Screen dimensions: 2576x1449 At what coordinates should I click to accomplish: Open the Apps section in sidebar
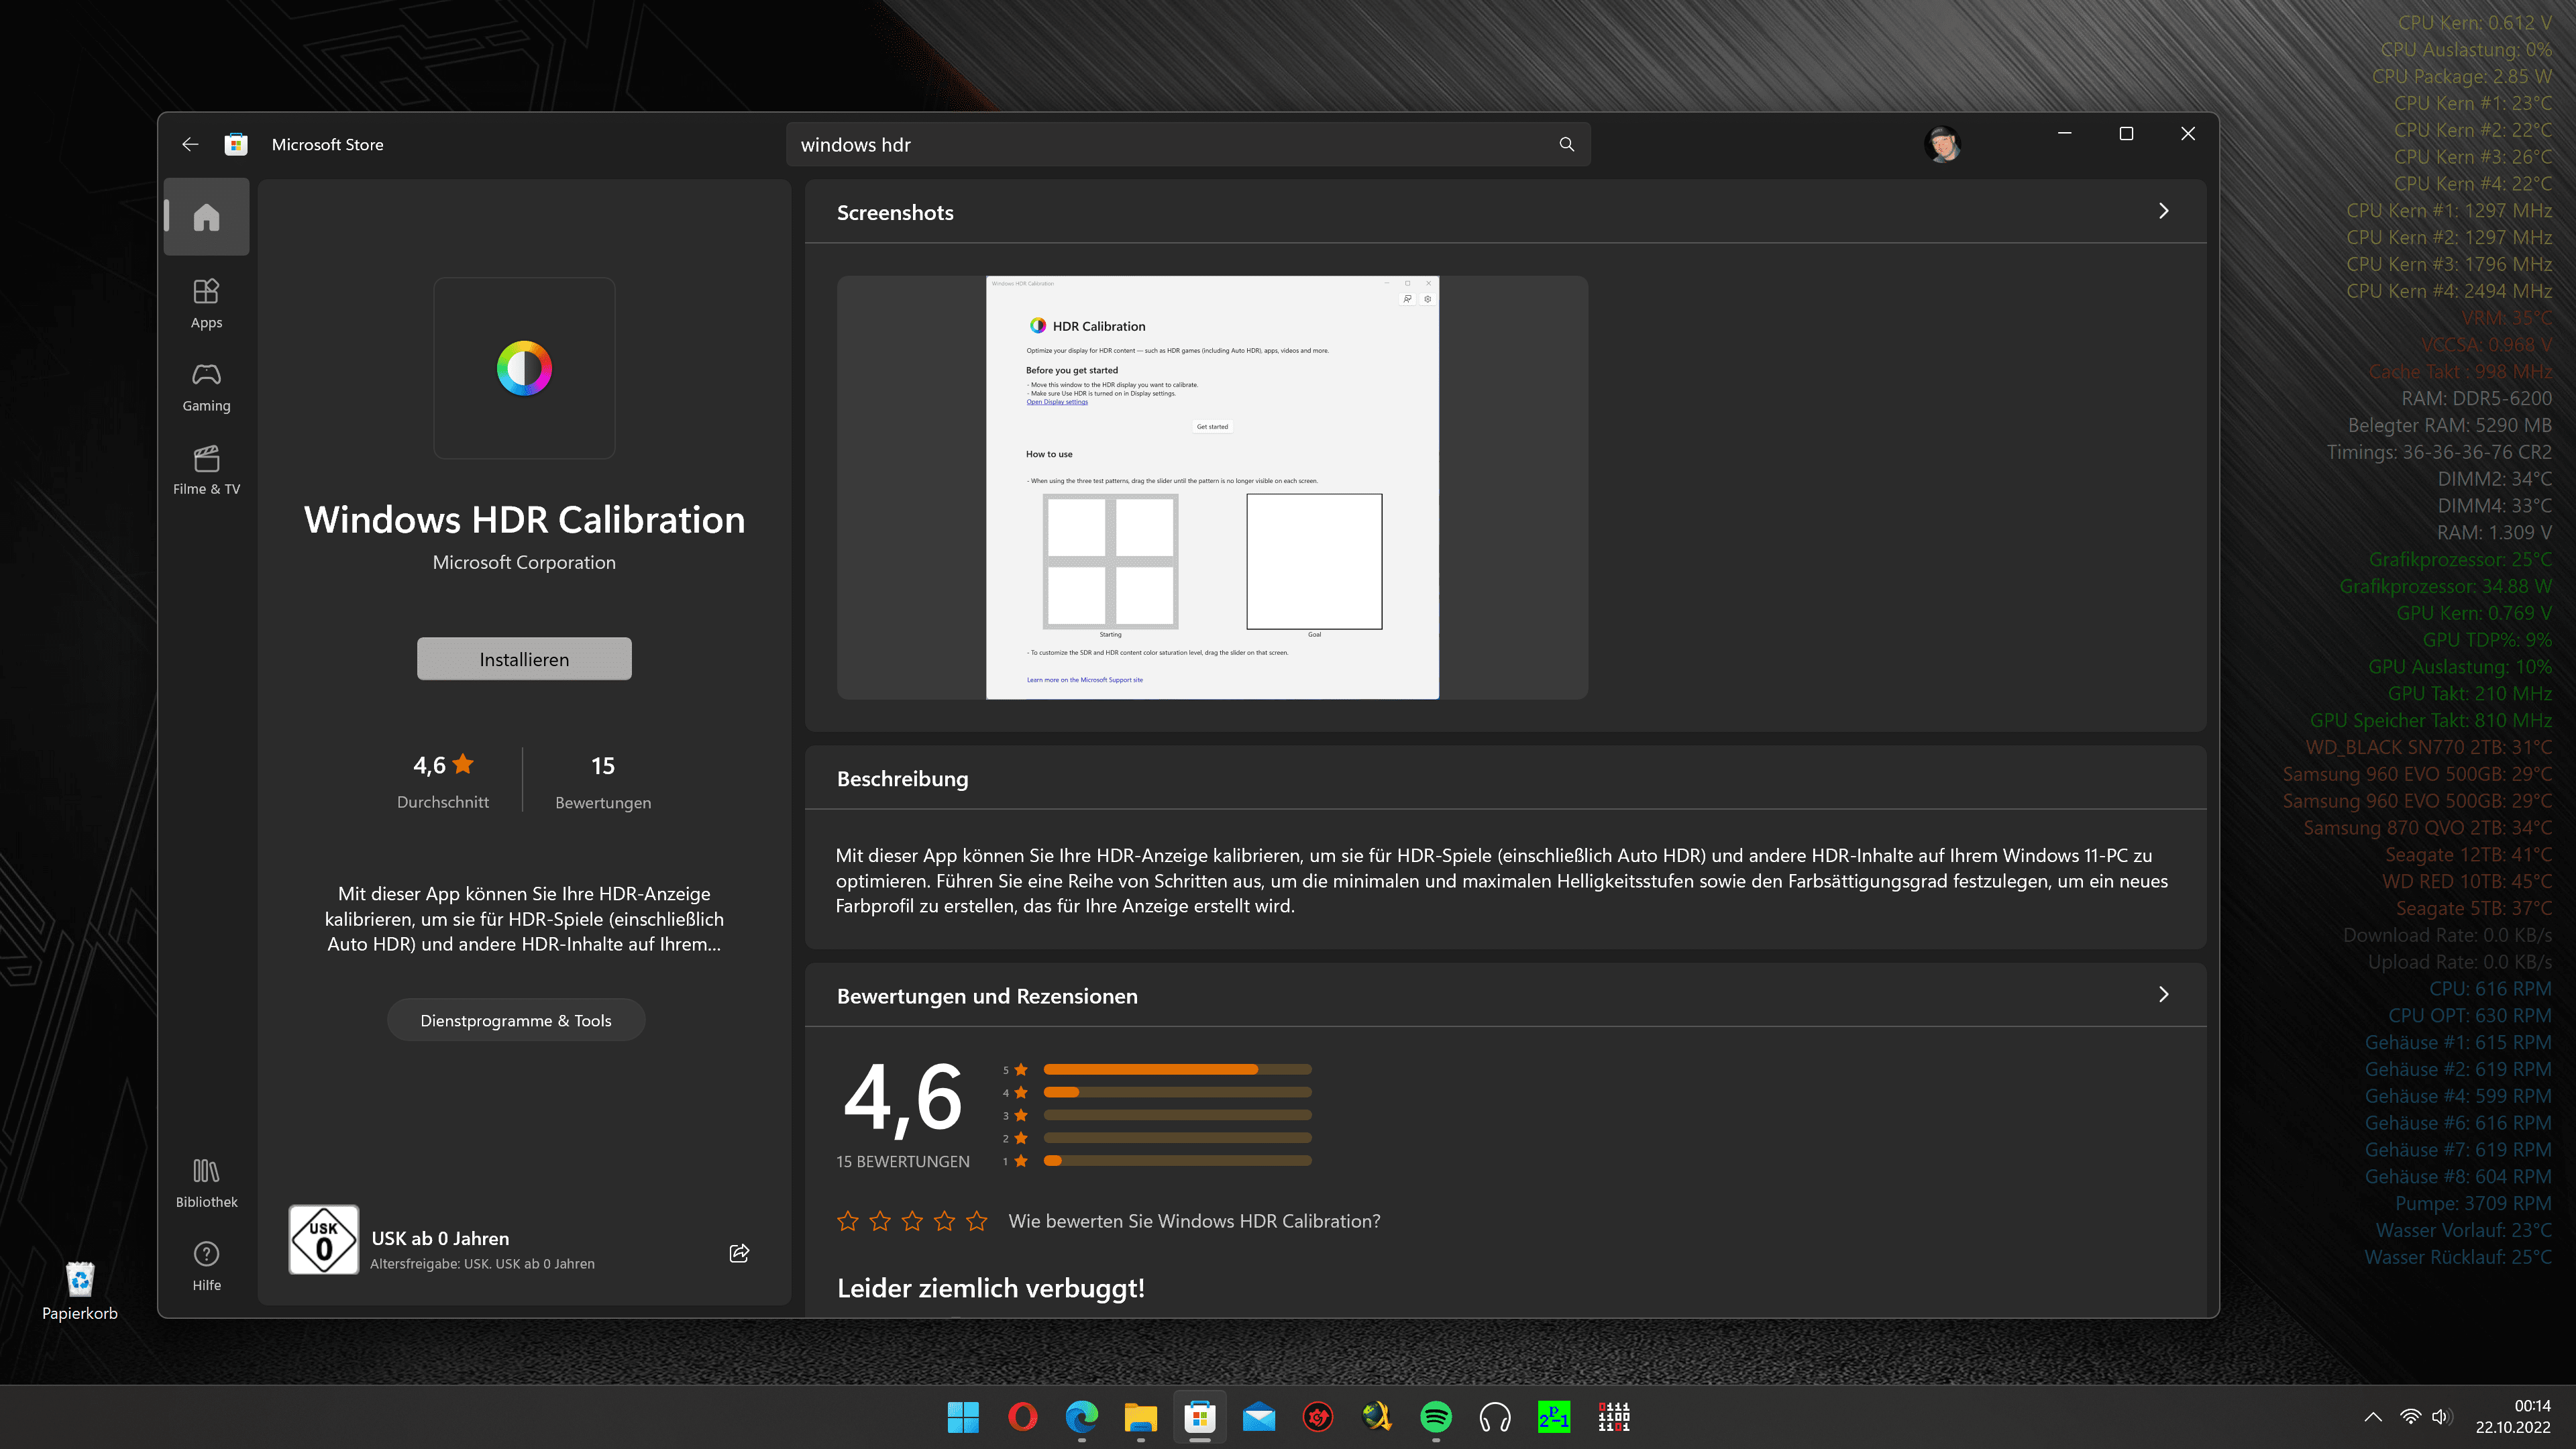click(x=207, y=304)
